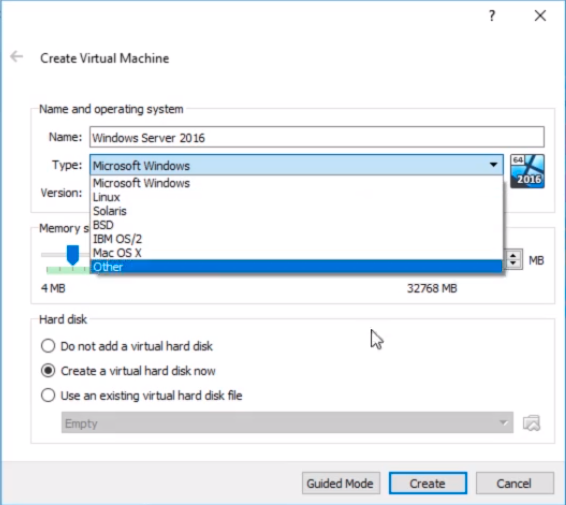The image size is (566, 505).
Task: Open the help question mark
Action: (x=492, y=16)
